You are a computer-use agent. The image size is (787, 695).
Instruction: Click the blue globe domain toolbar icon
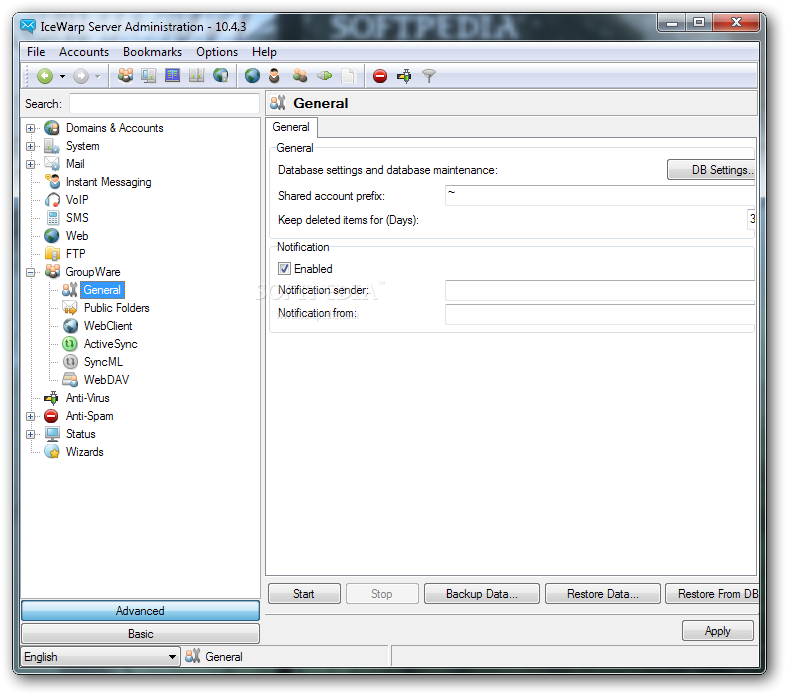[x=252, y=76]
